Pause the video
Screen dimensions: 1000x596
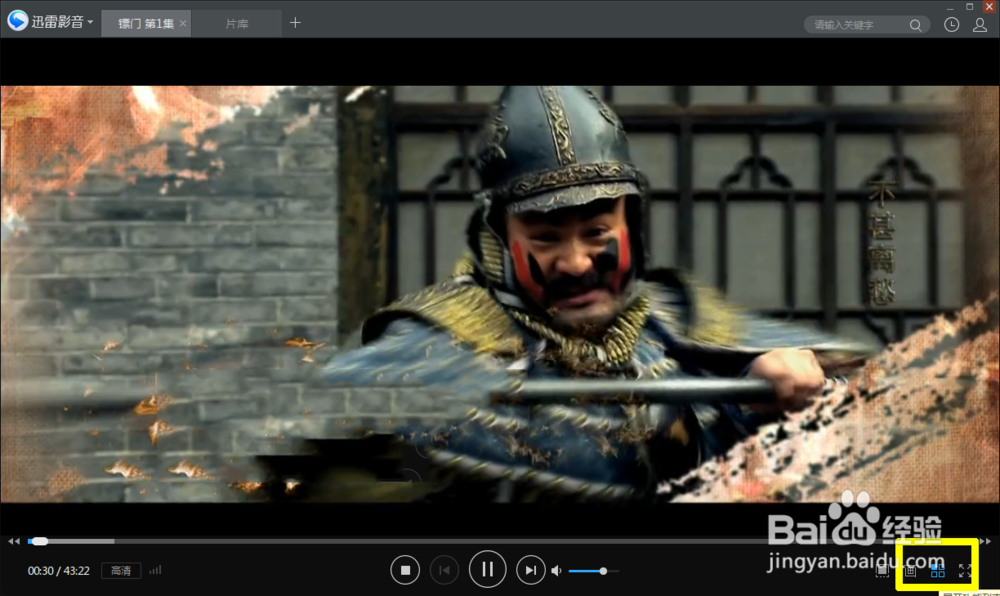487,569
